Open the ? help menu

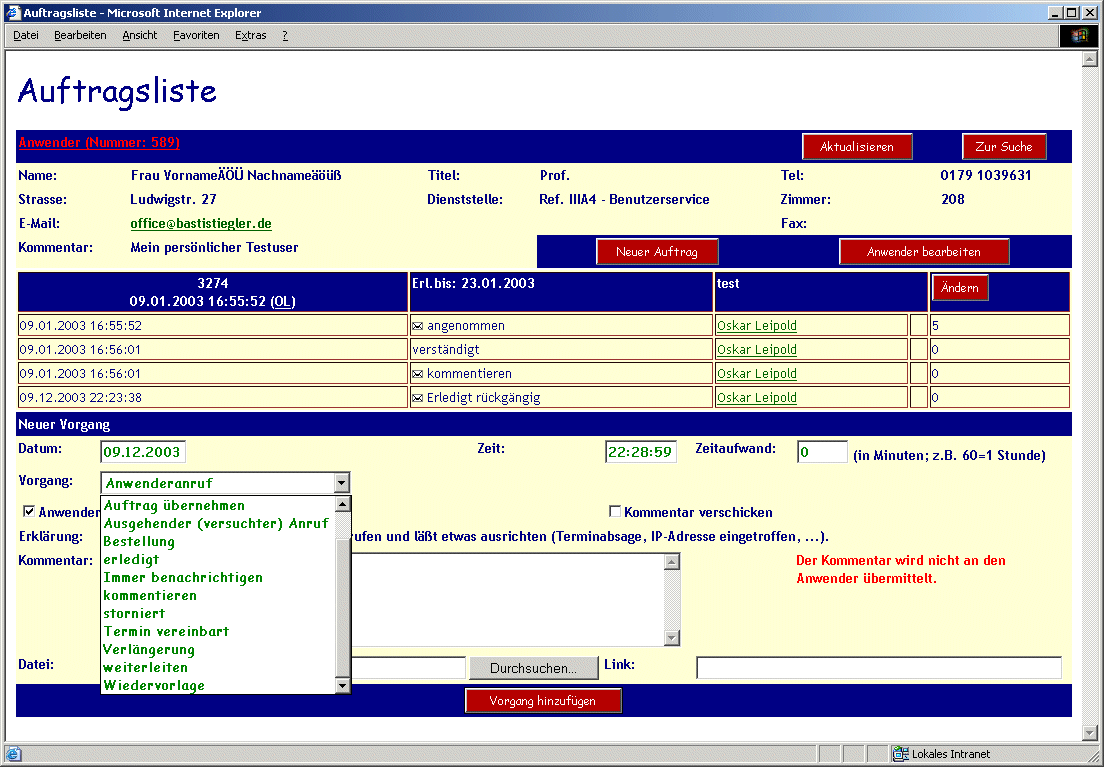(x=285, y=35)
